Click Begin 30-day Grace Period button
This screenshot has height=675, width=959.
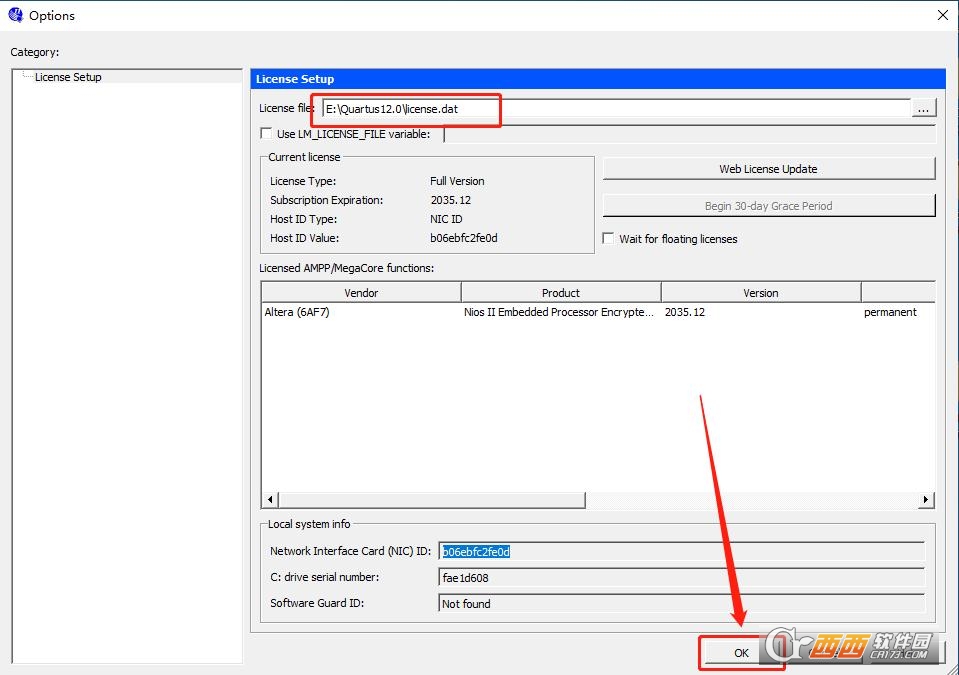(769, 206)
